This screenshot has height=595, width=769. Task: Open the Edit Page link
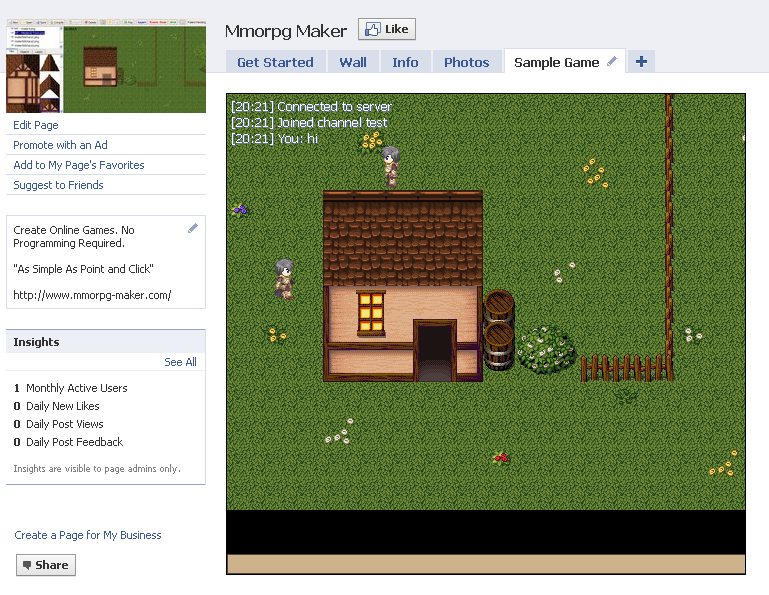[36, 125]
